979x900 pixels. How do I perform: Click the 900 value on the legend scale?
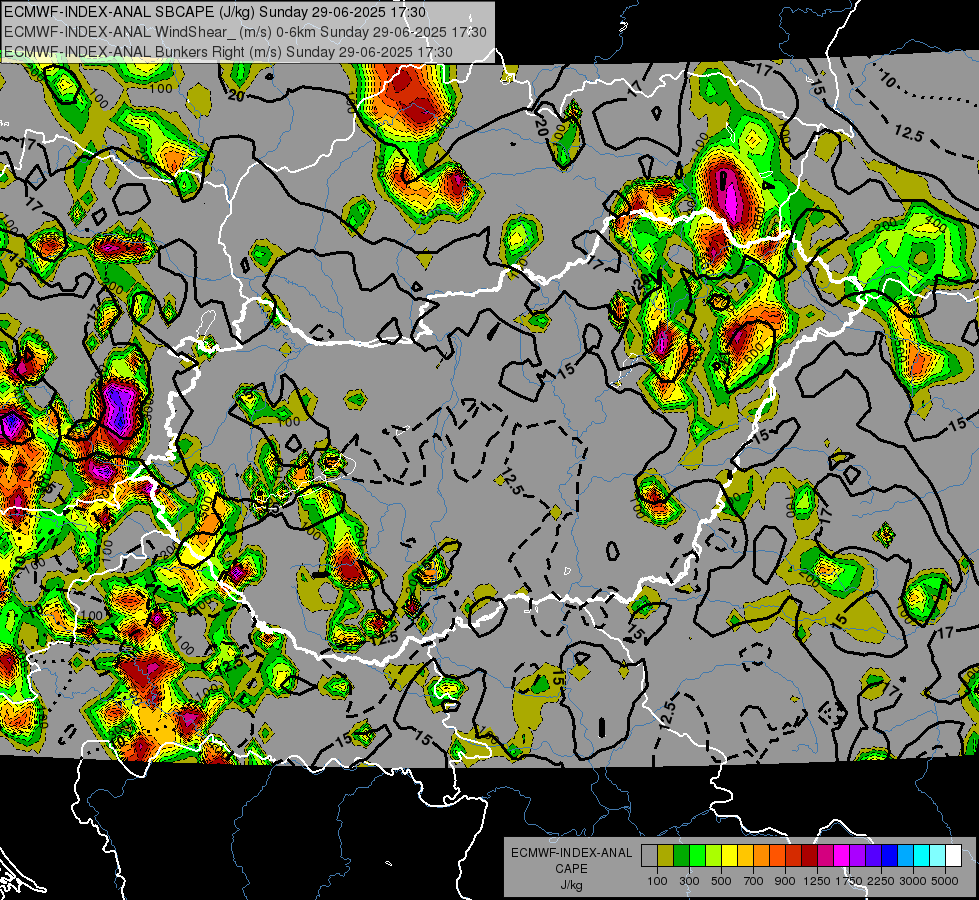[x=785, y=881]
